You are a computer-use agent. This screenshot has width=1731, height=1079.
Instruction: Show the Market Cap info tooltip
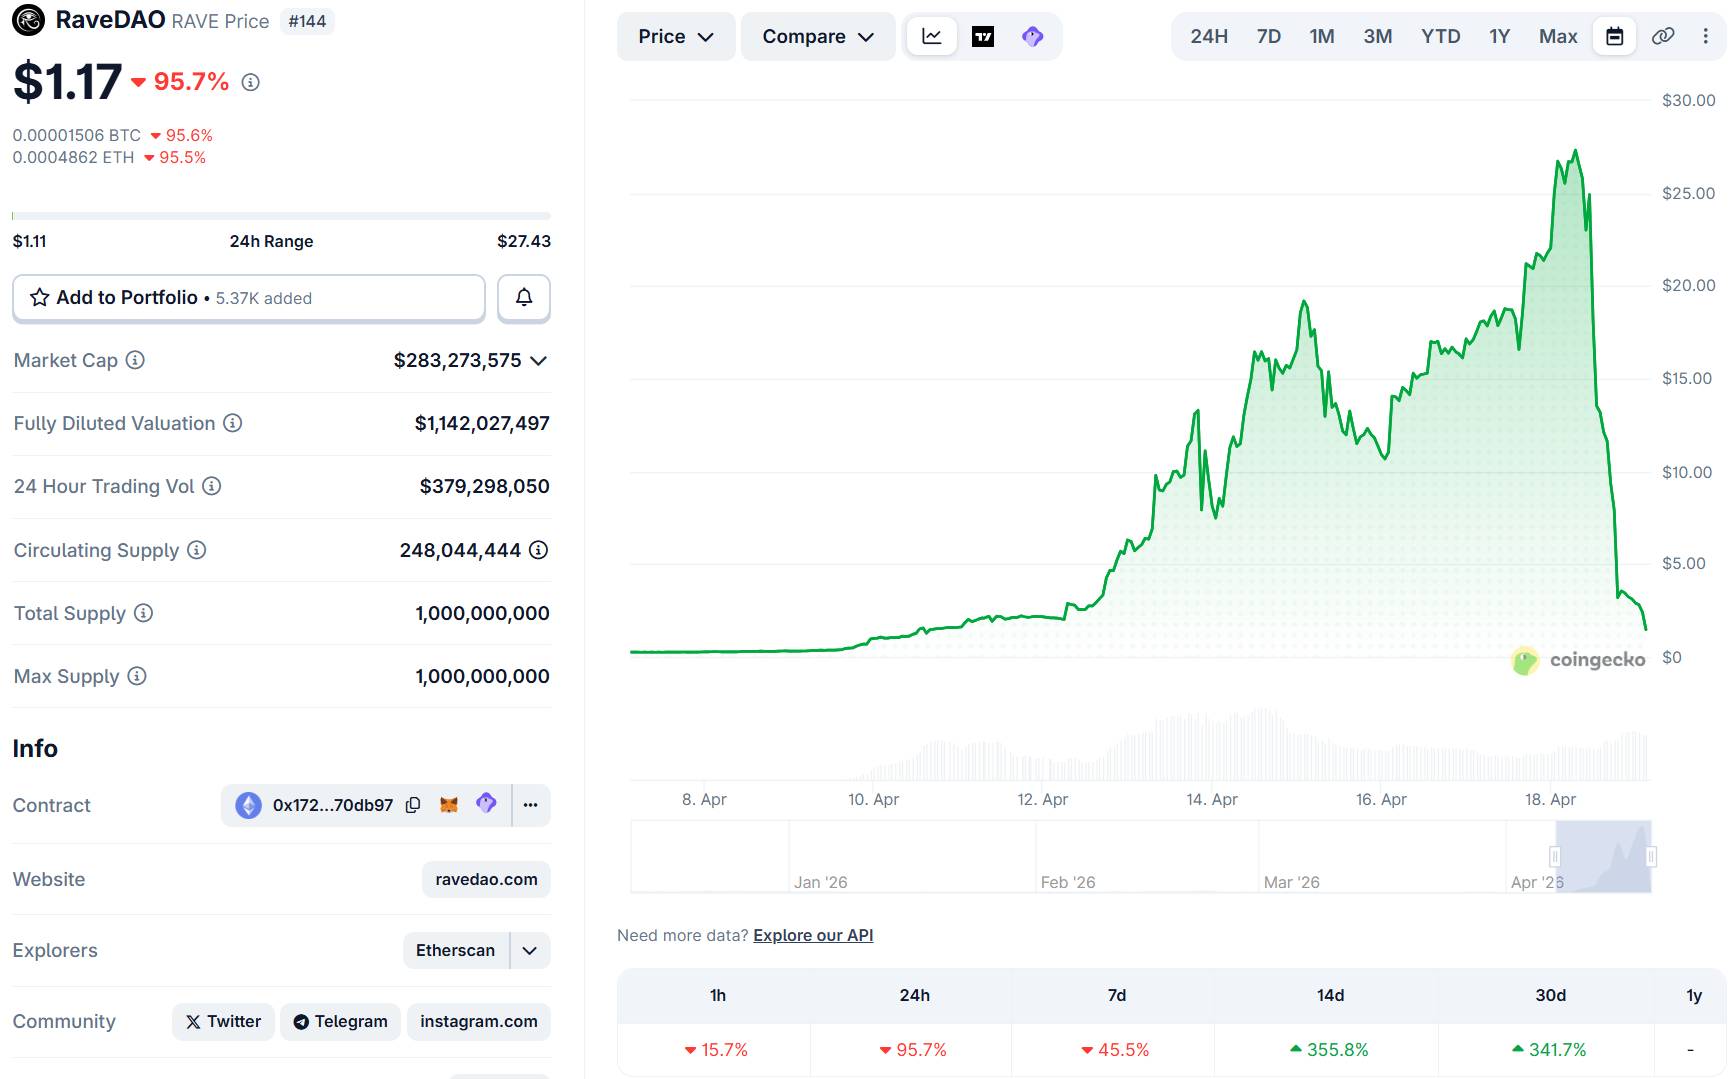click(x=136, y=361)
